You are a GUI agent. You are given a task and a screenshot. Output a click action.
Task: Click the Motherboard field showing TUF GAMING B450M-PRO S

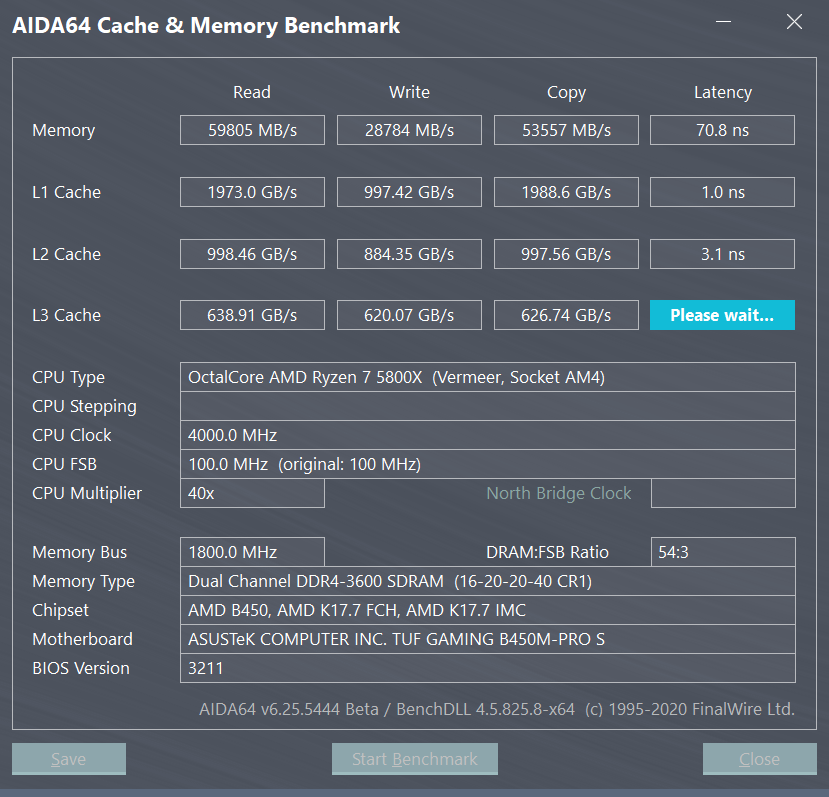[487, 639]
